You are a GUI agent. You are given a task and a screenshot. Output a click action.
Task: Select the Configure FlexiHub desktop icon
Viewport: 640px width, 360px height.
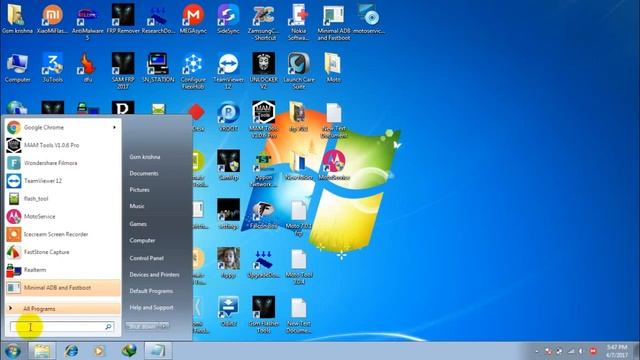coord(193,71)
